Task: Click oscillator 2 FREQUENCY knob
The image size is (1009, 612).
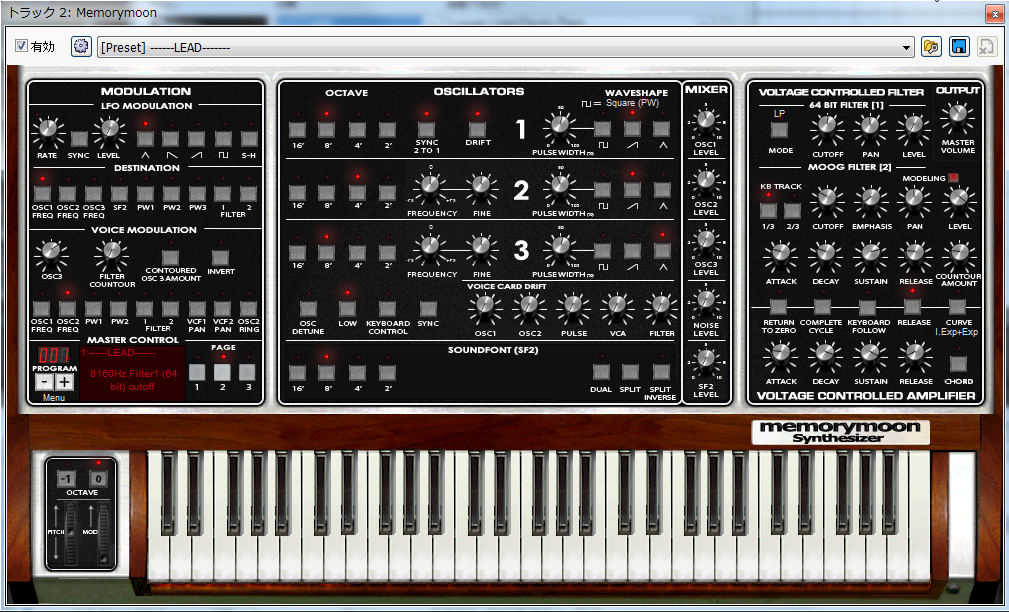Action: tap(429, 187)
